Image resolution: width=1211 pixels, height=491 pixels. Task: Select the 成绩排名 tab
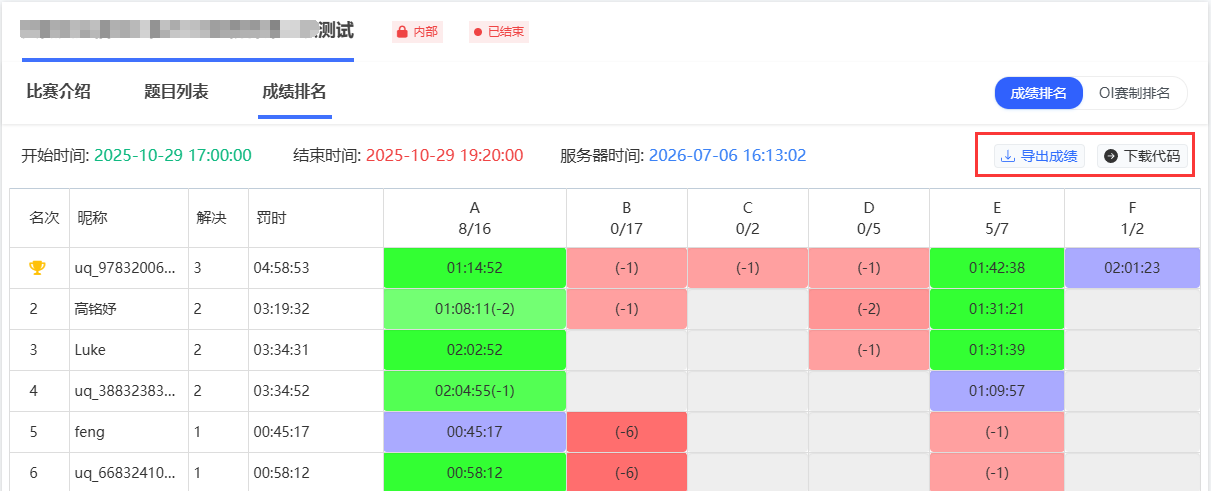(x=294, y=92)
